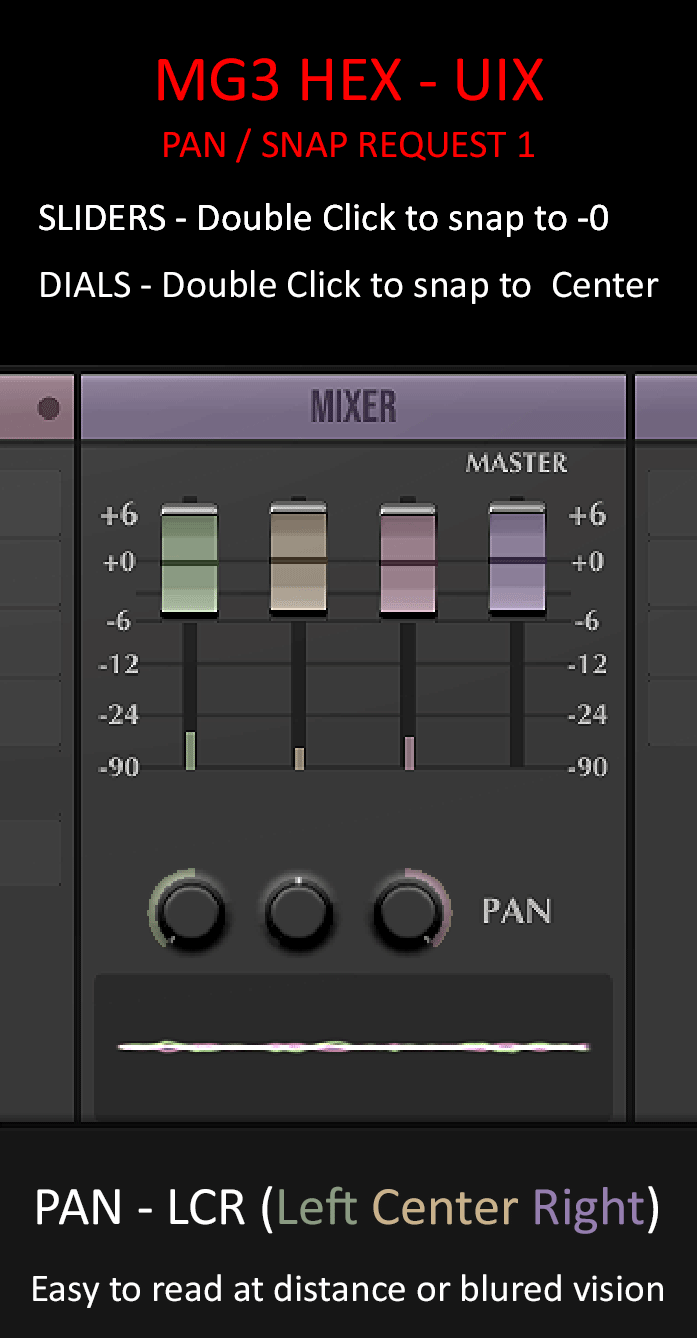Click the right-side -90 scale marking
The width and height of the screenshot is (697, 1338).
(x=587, y=768)
